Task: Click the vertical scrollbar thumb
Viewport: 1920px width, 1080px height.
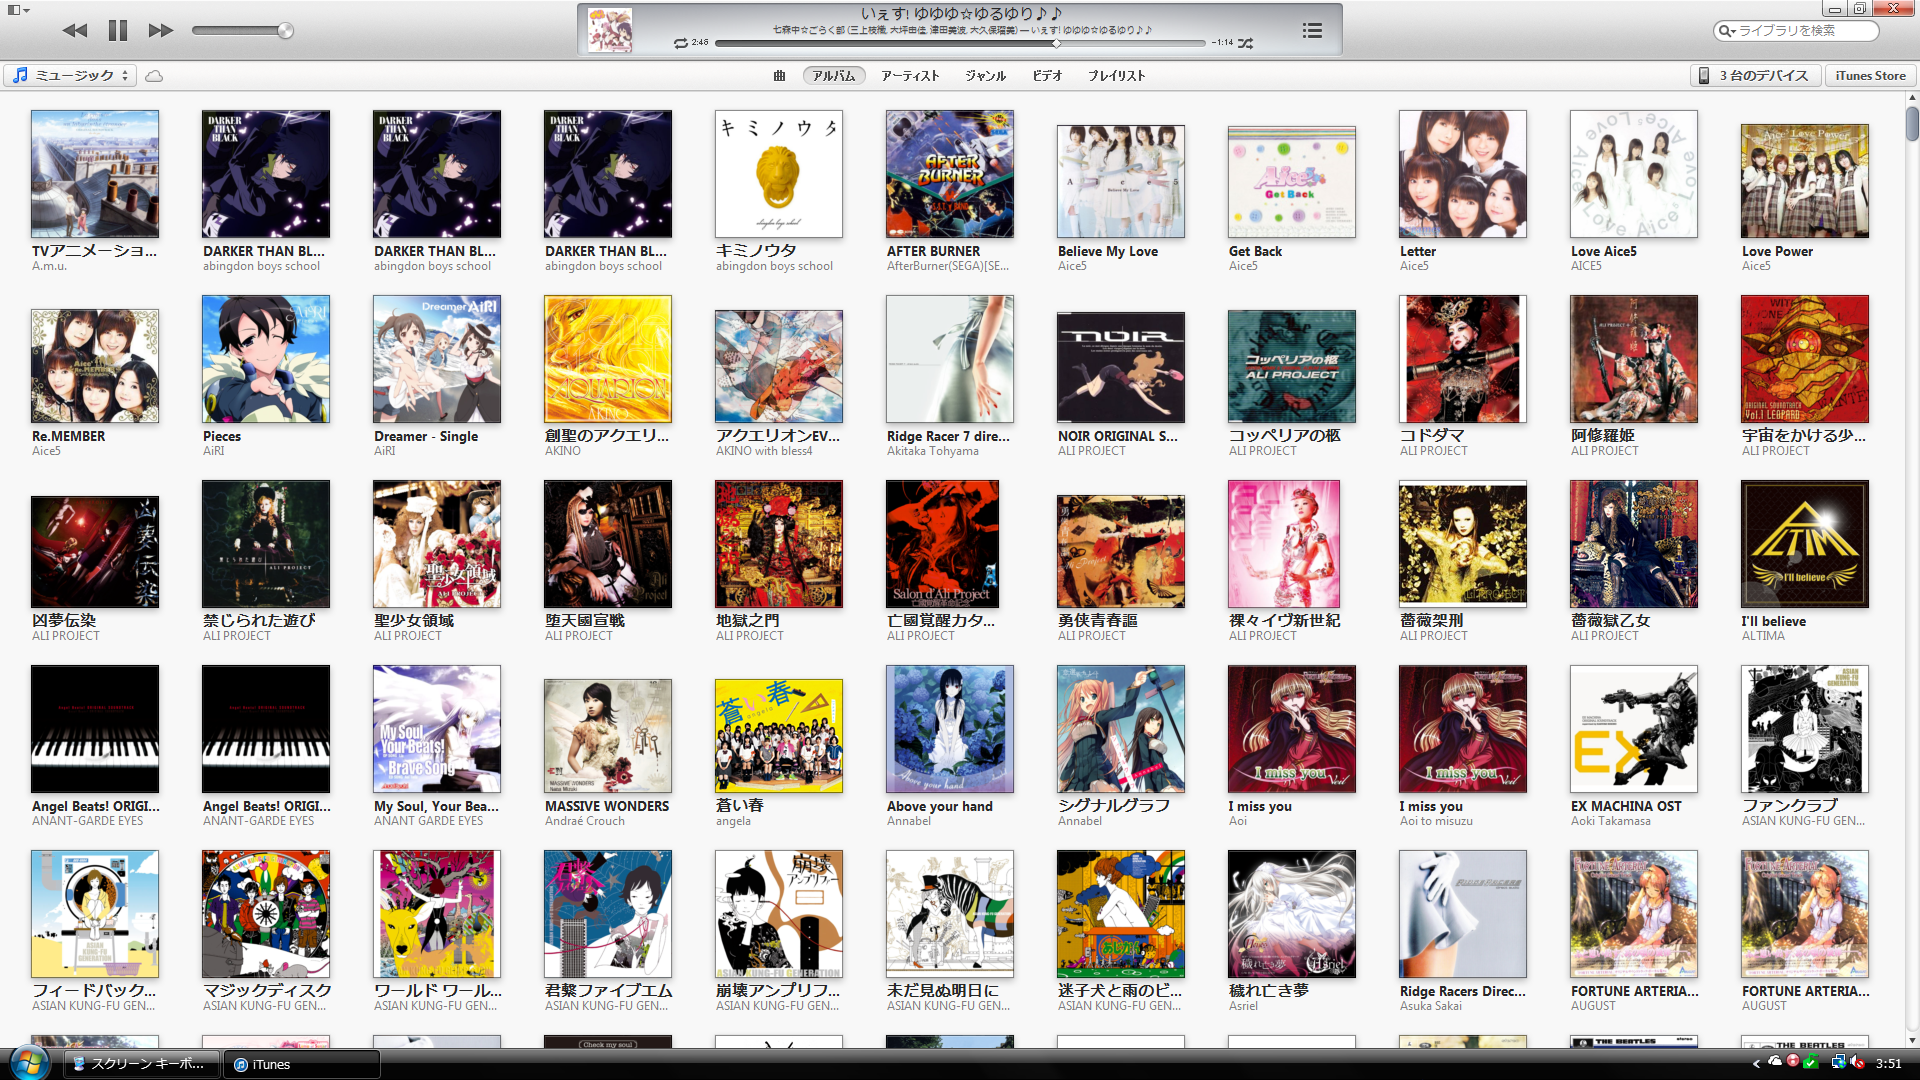Action: pos(1912,124)
